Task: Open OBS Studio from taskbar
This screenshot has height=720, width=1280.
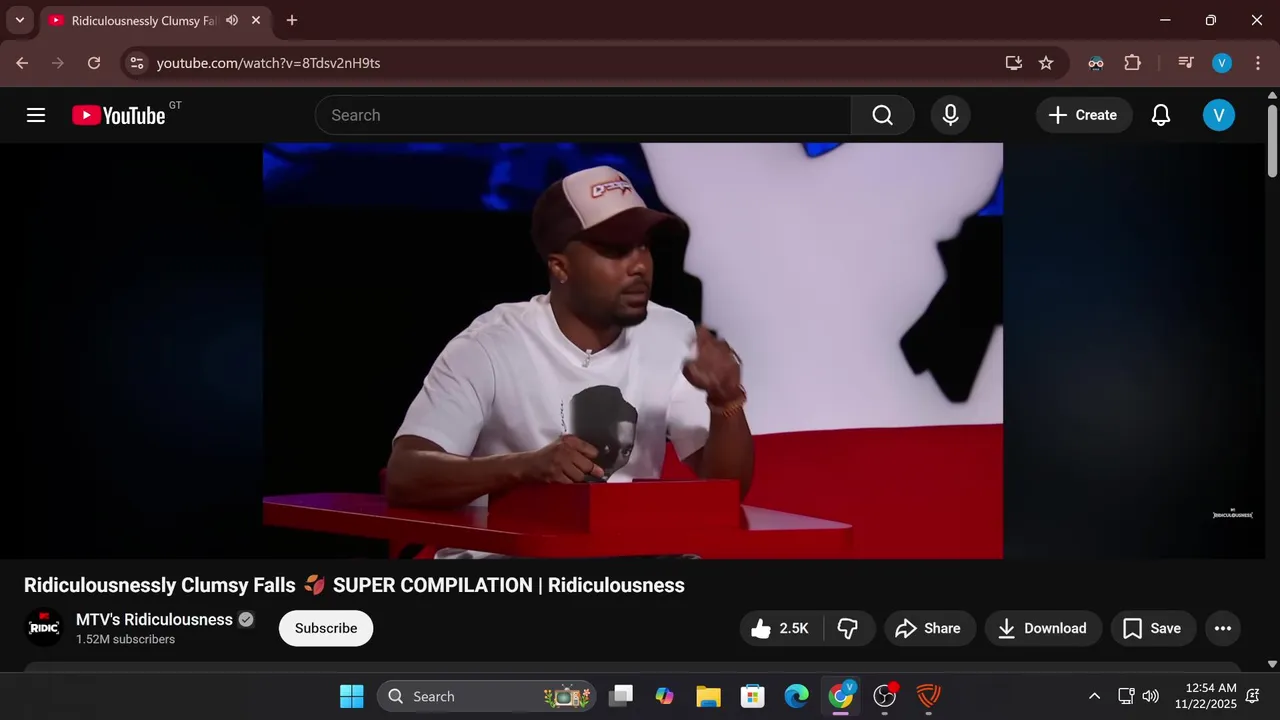Action: click(x=885, y=696)
